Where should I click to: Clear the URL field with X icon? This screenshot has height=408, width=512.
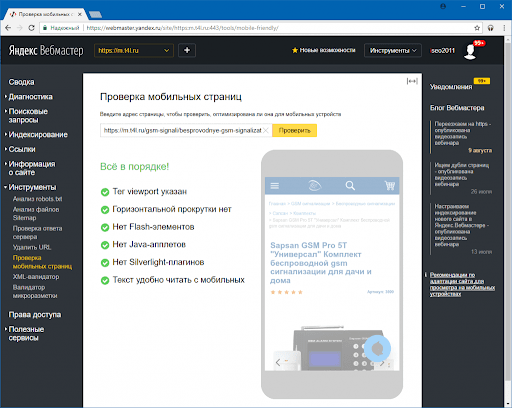point(266,130)
